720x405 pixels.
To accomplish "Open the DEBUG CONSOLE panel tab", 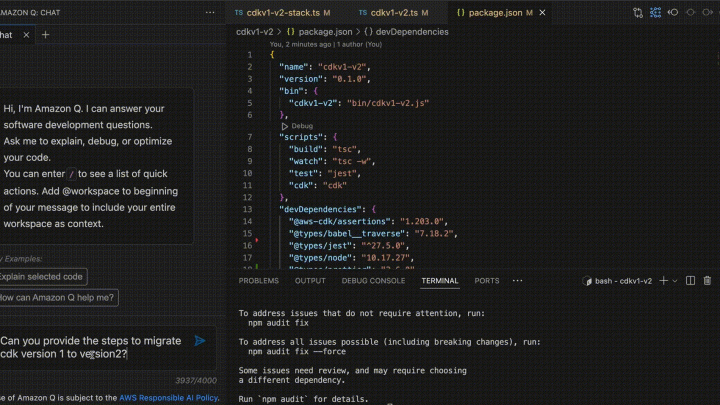I will pyautogui.click(x=373, y=281).
